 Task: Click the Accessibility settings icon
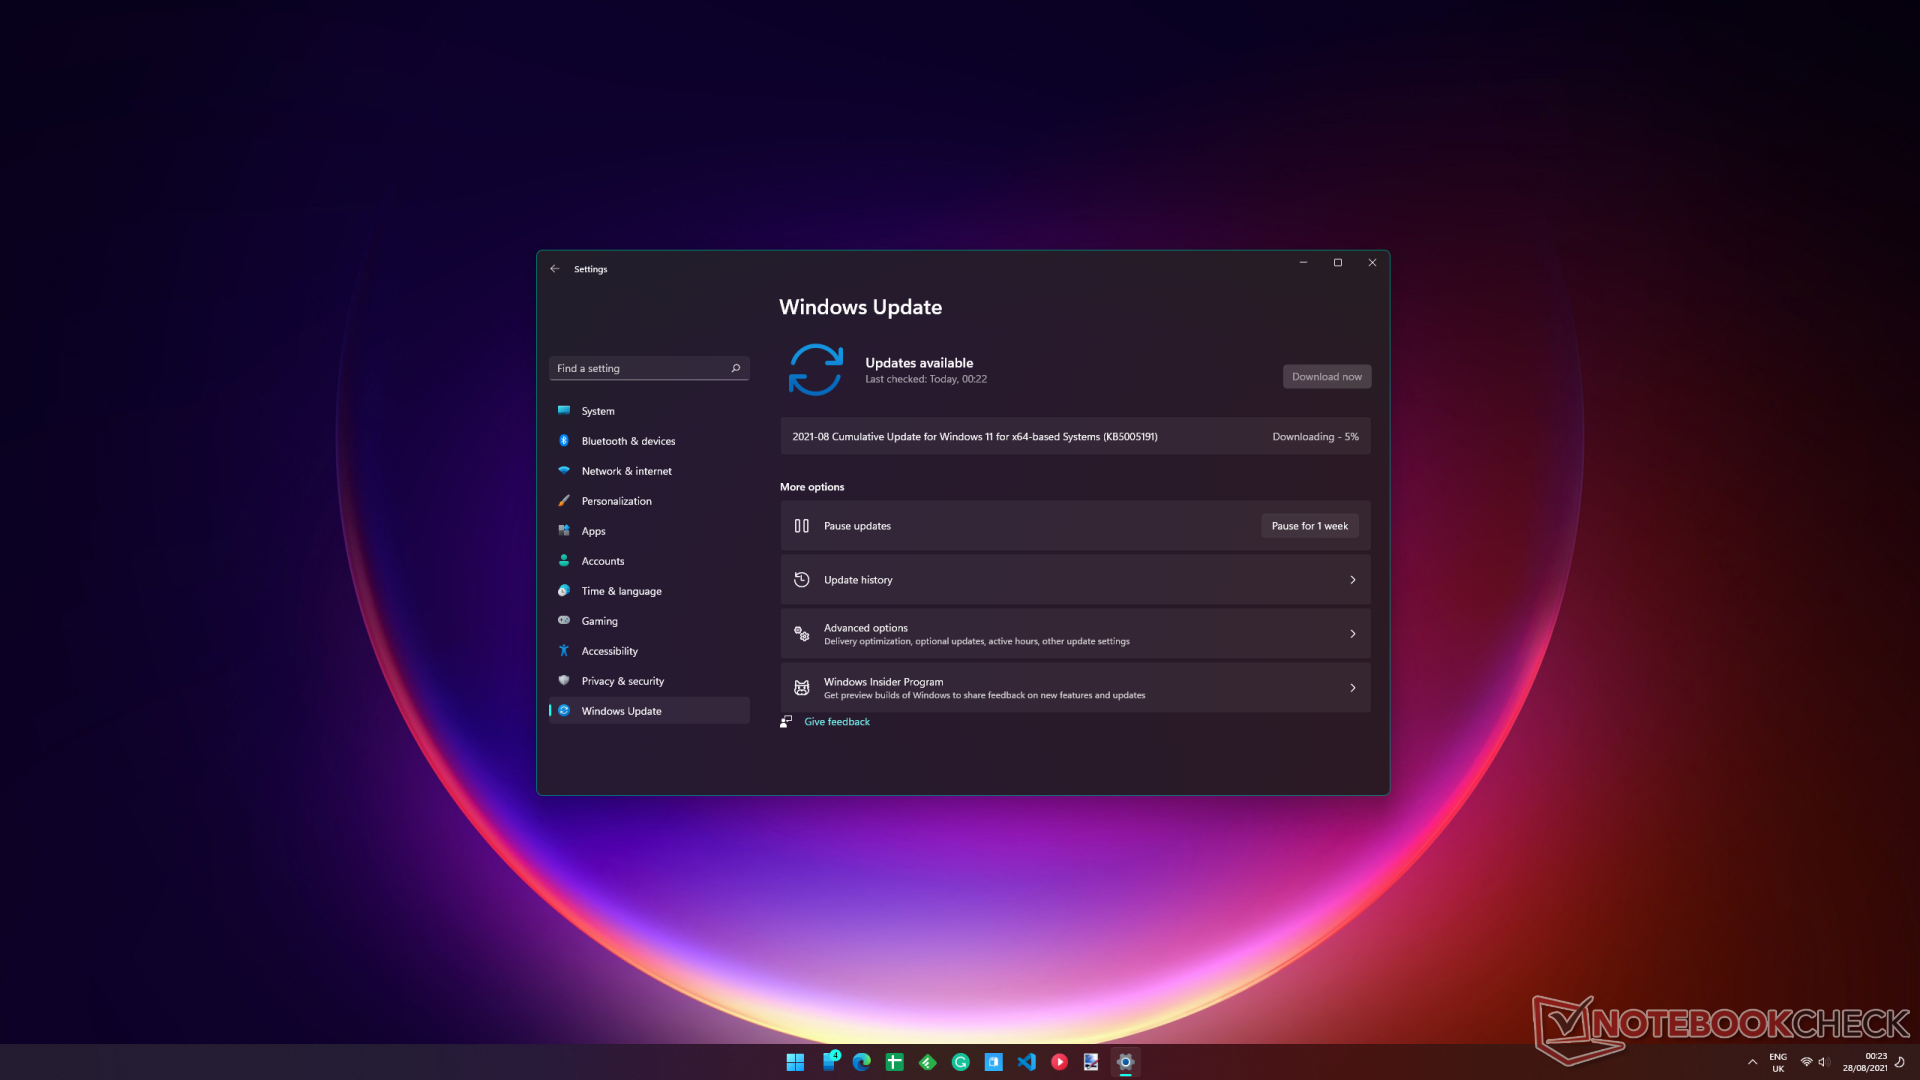564,650
